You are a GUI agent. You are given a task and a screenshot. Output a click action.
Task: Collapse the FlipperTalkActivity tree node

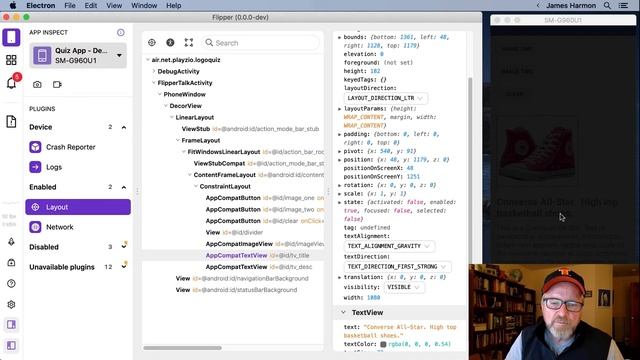(154, 82)
